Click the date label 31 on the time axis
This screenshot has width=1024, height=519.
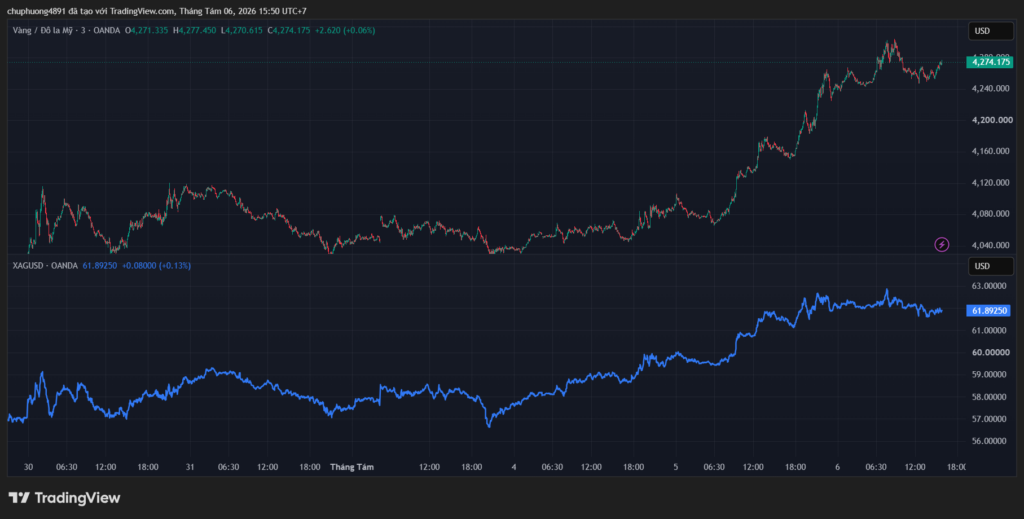[x=190, y=467]
